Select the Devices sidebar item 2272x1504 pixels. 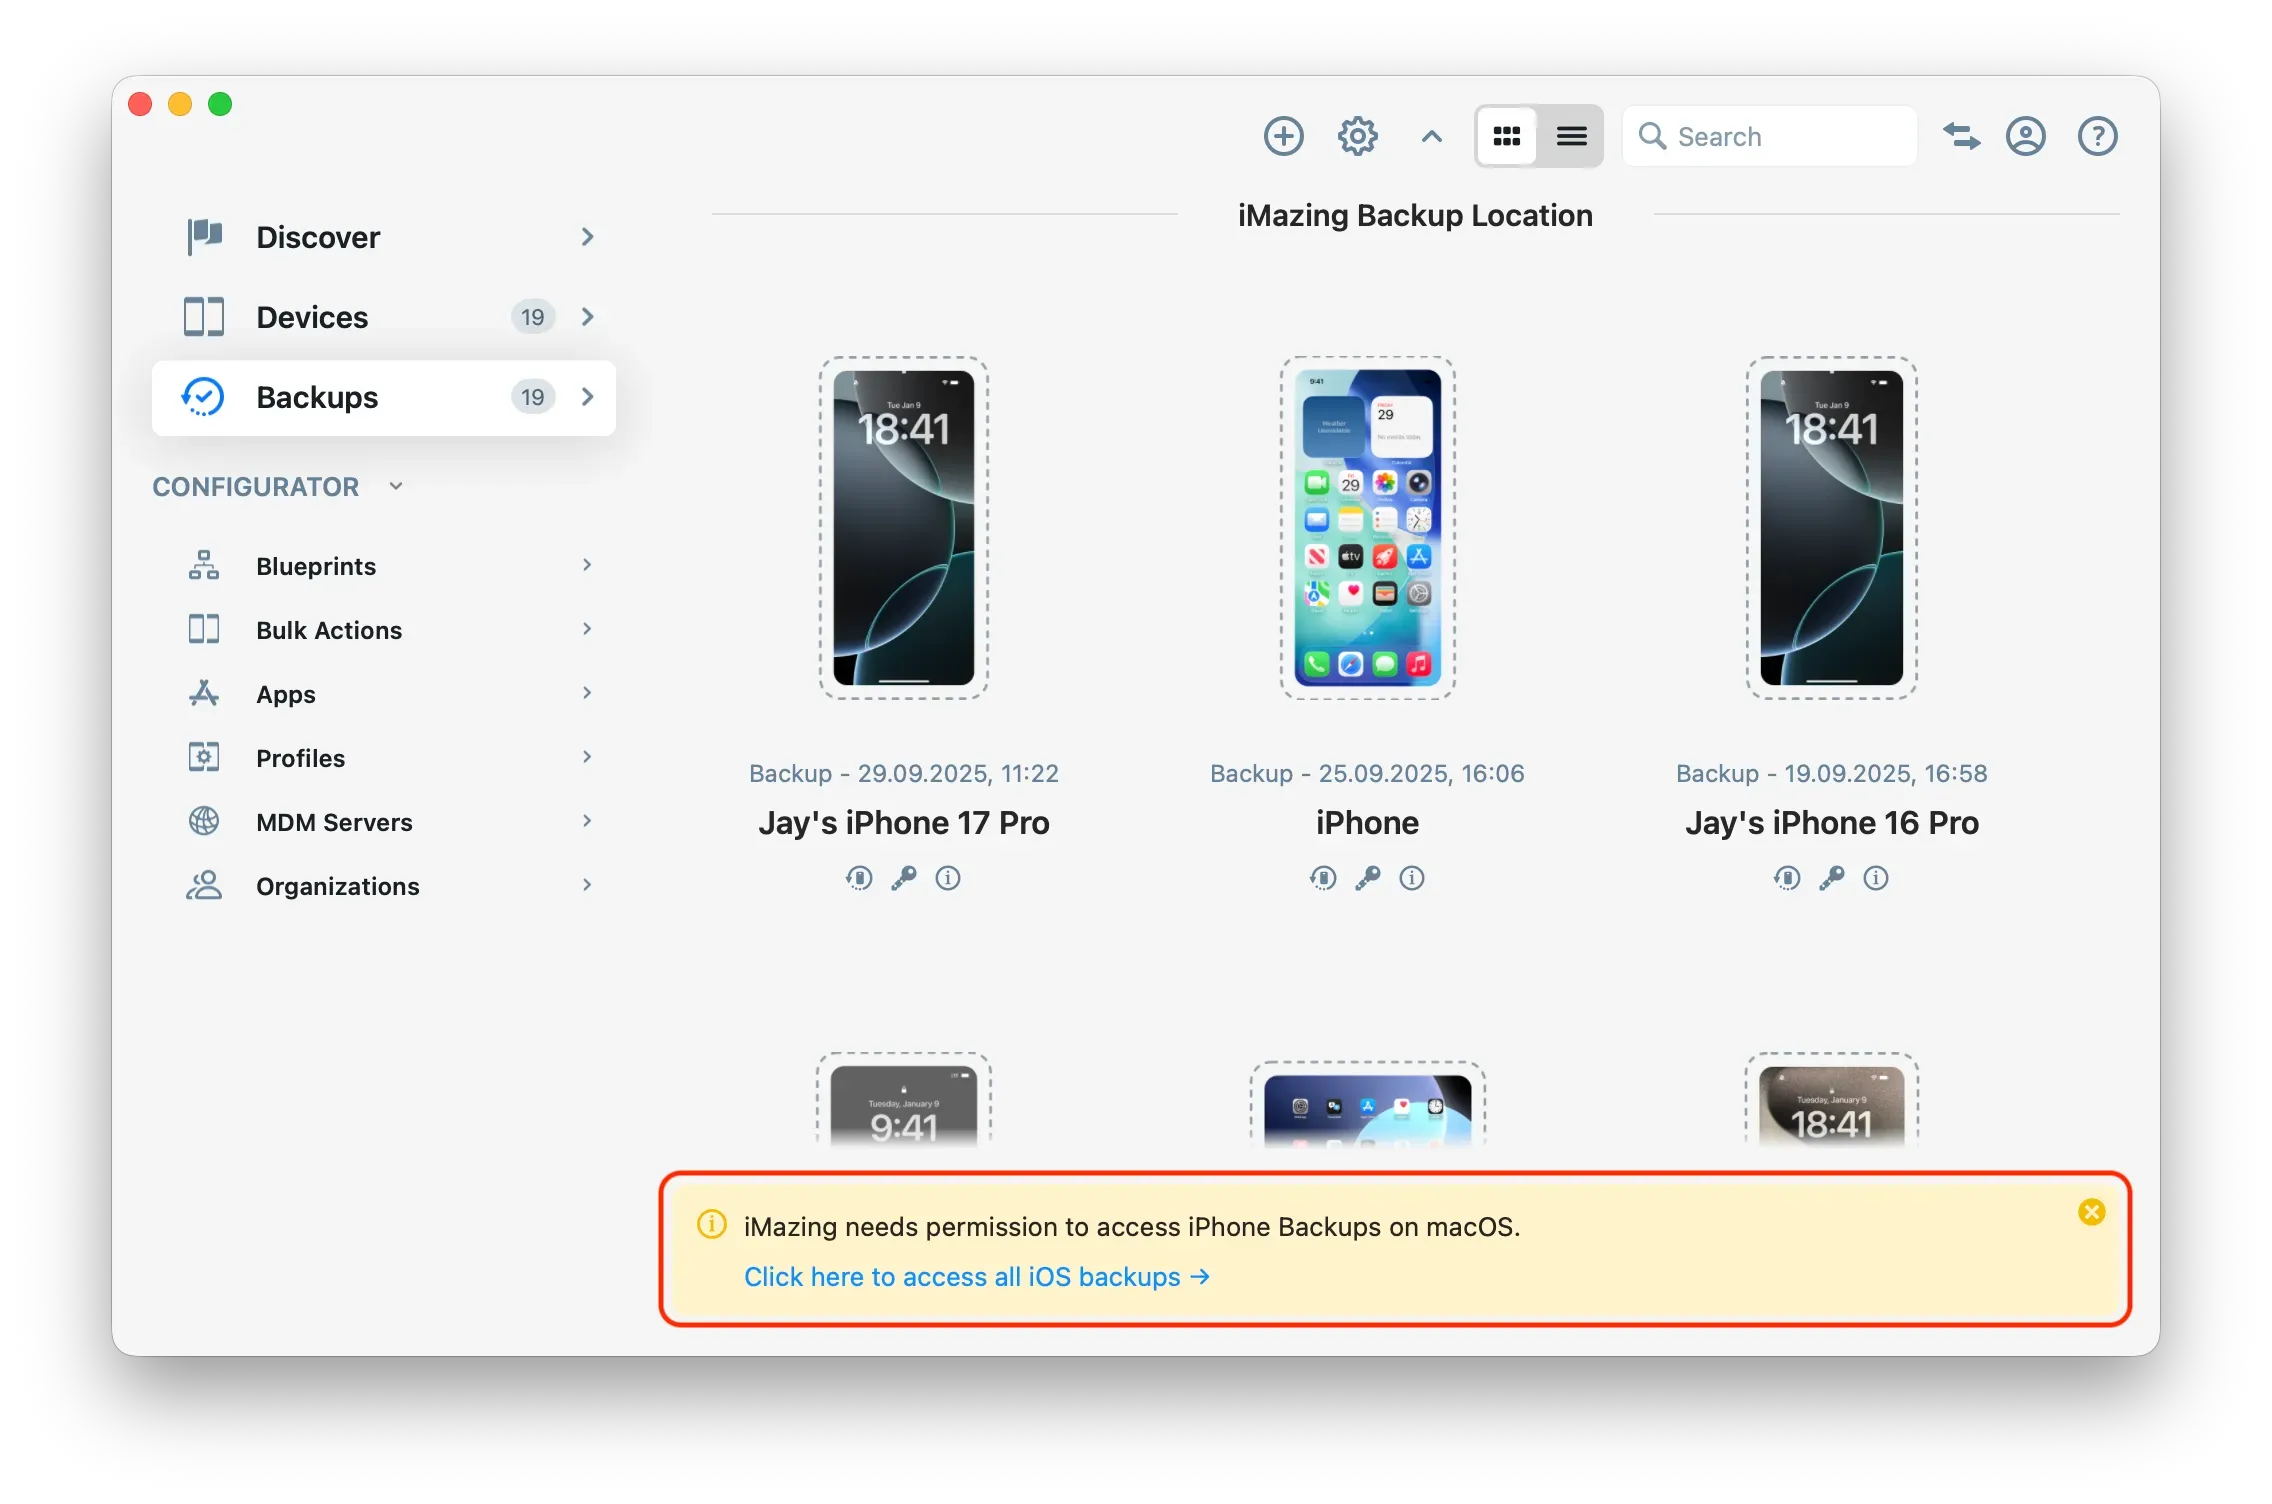click(311, 316)
